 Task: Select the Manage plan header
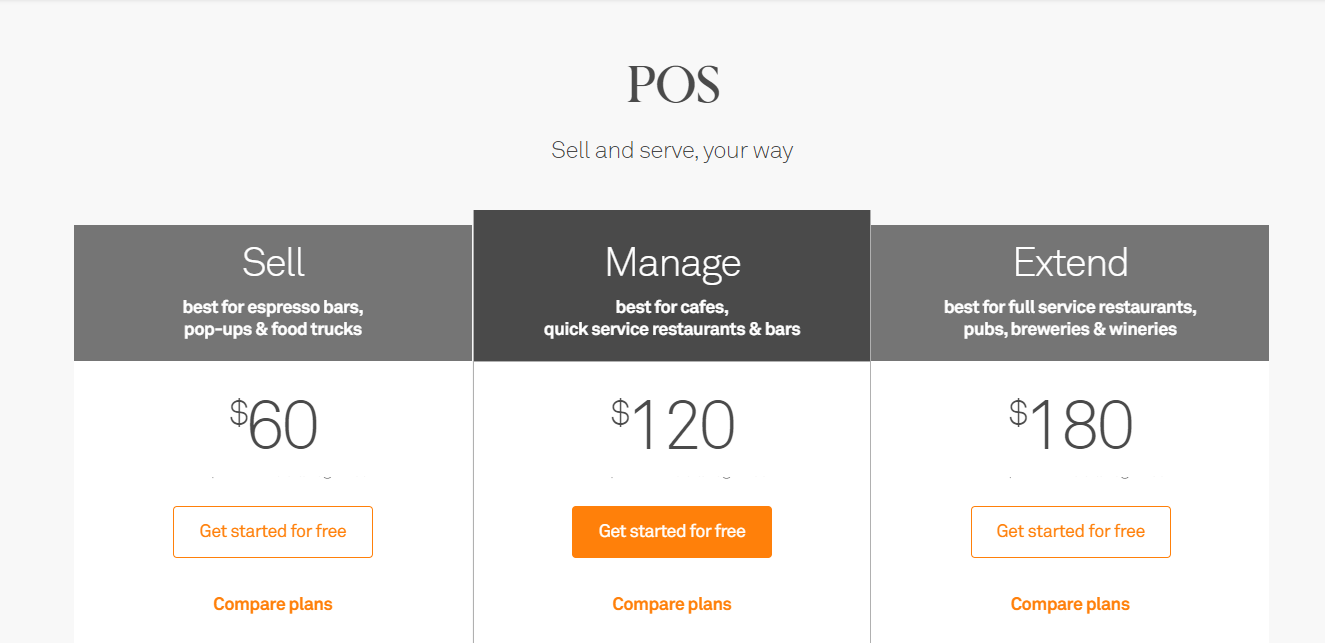click(671, 262)
